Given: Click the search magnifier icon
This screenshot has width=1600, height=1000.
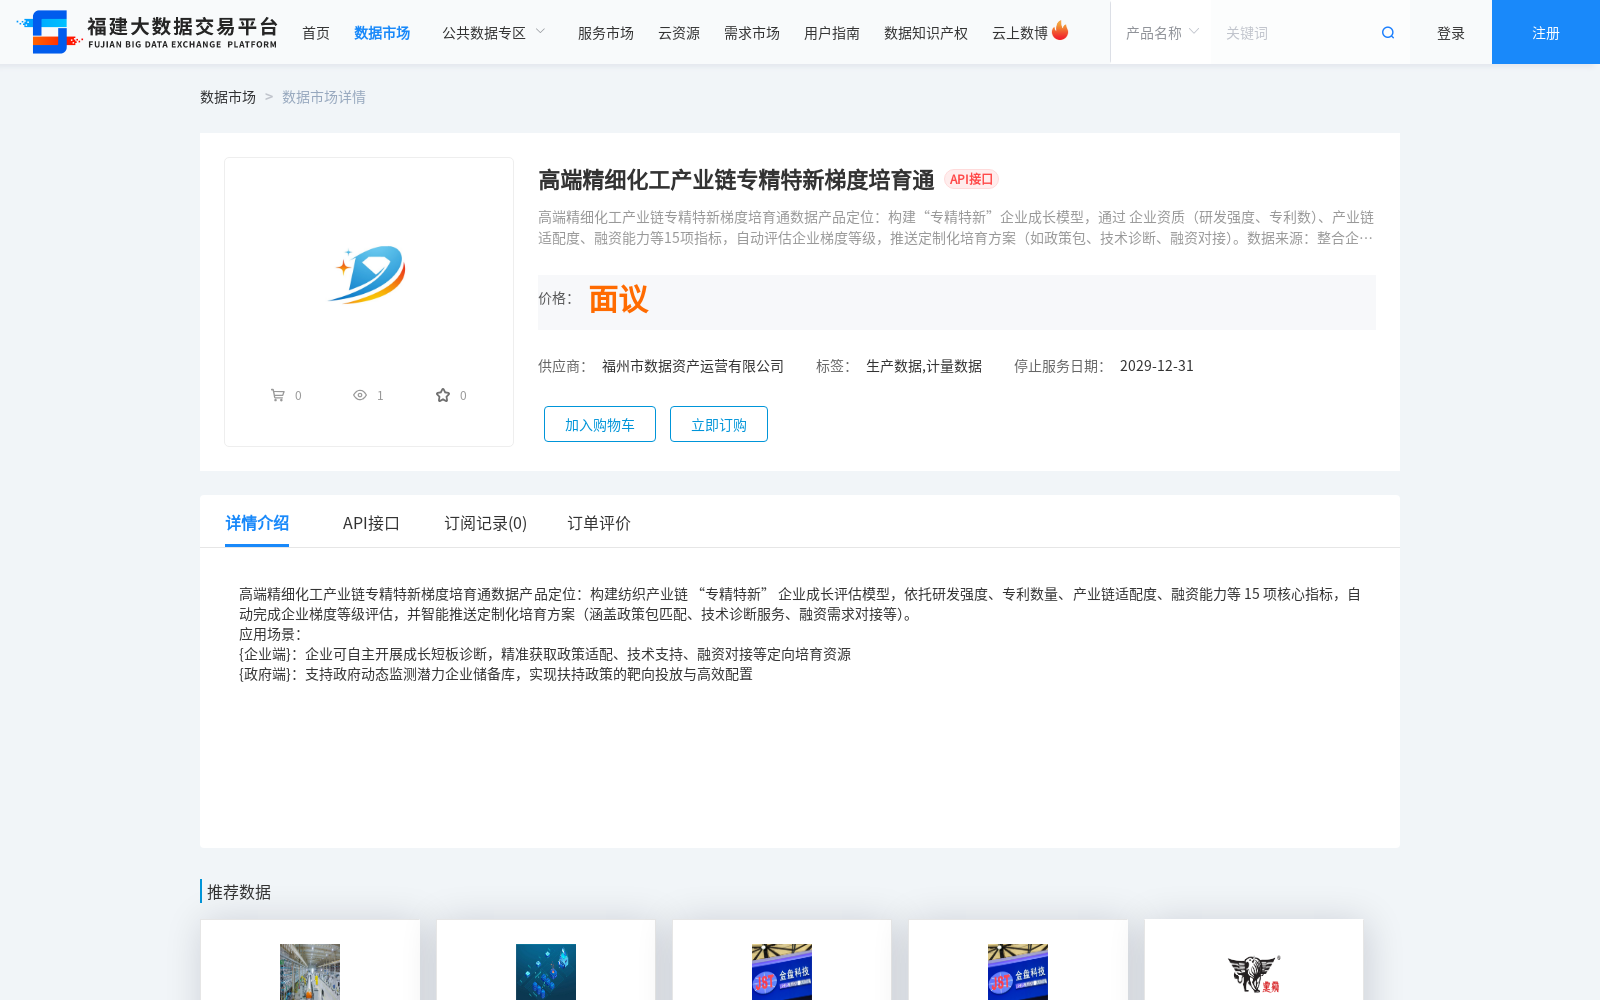Looking at the screenshot, I should [x=1388, y=33].
